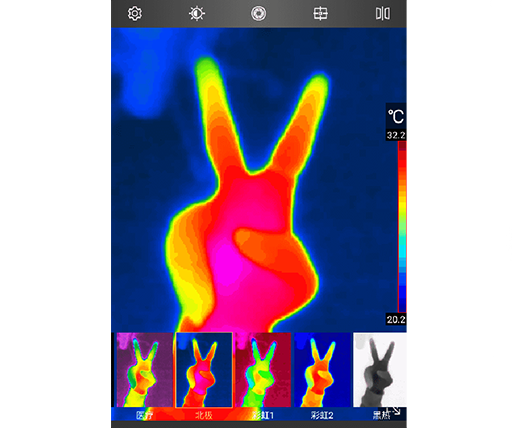The height and width of the screenshot is (429, 512).
Task: Choose the 黑热 grayscale palette thumbnail
Action: (380, 370)
